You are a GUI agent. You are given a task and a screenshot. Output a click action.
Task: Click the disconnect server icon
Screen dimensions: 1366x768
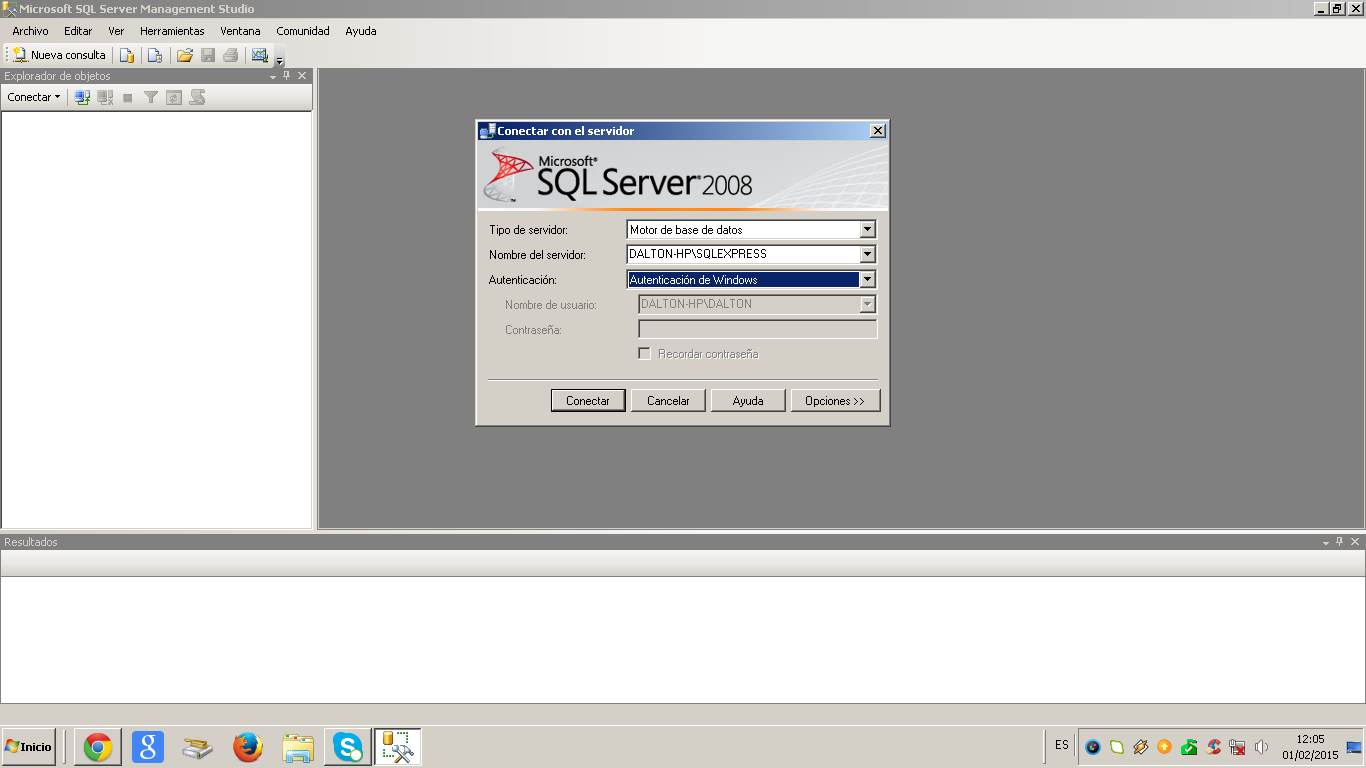point(105,97)
